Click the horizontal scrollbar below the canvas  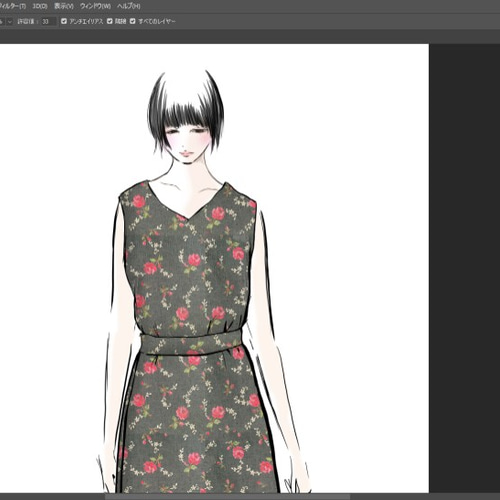228,497
